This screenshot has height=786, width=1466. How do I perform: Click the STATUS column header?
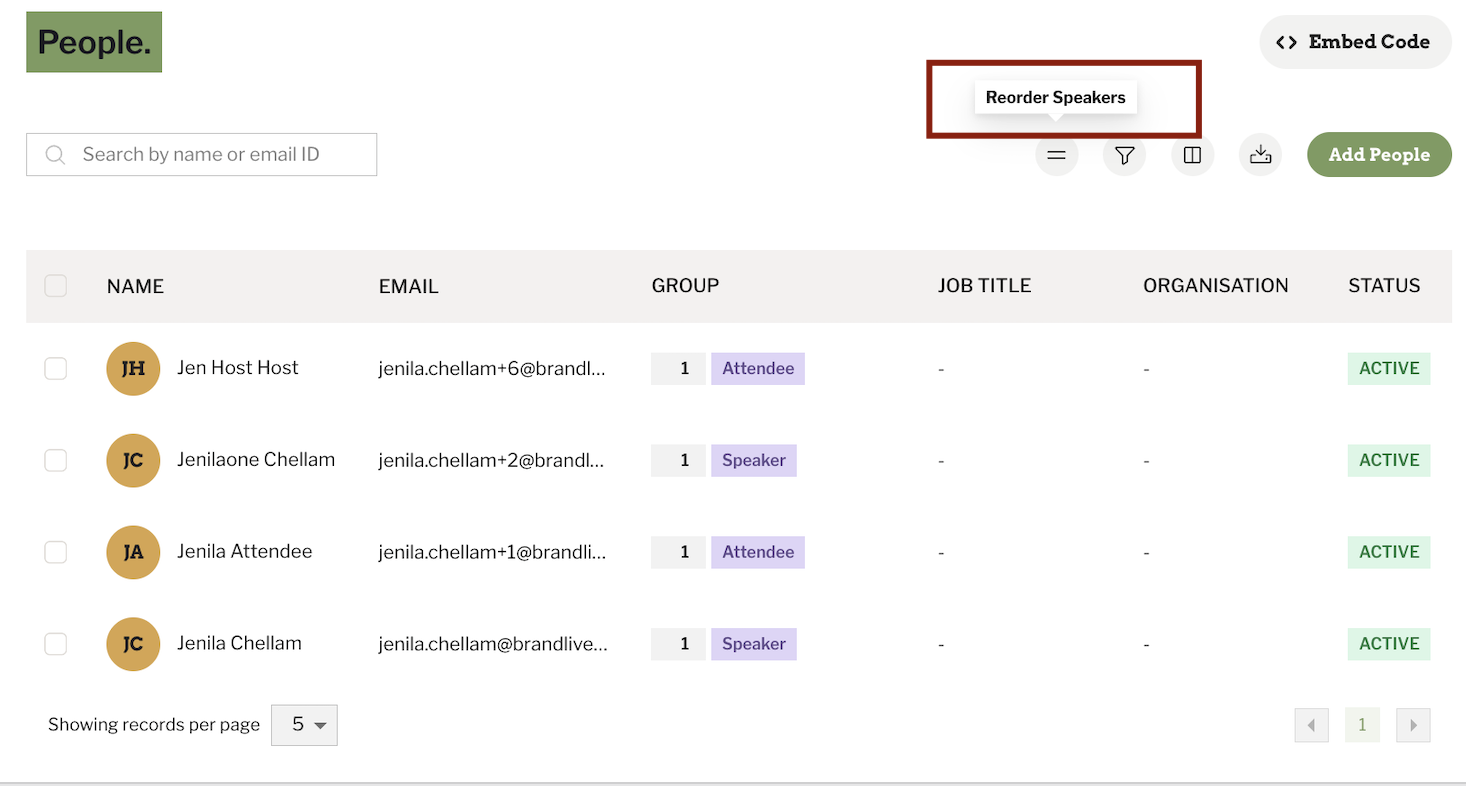pos(1384,286)
